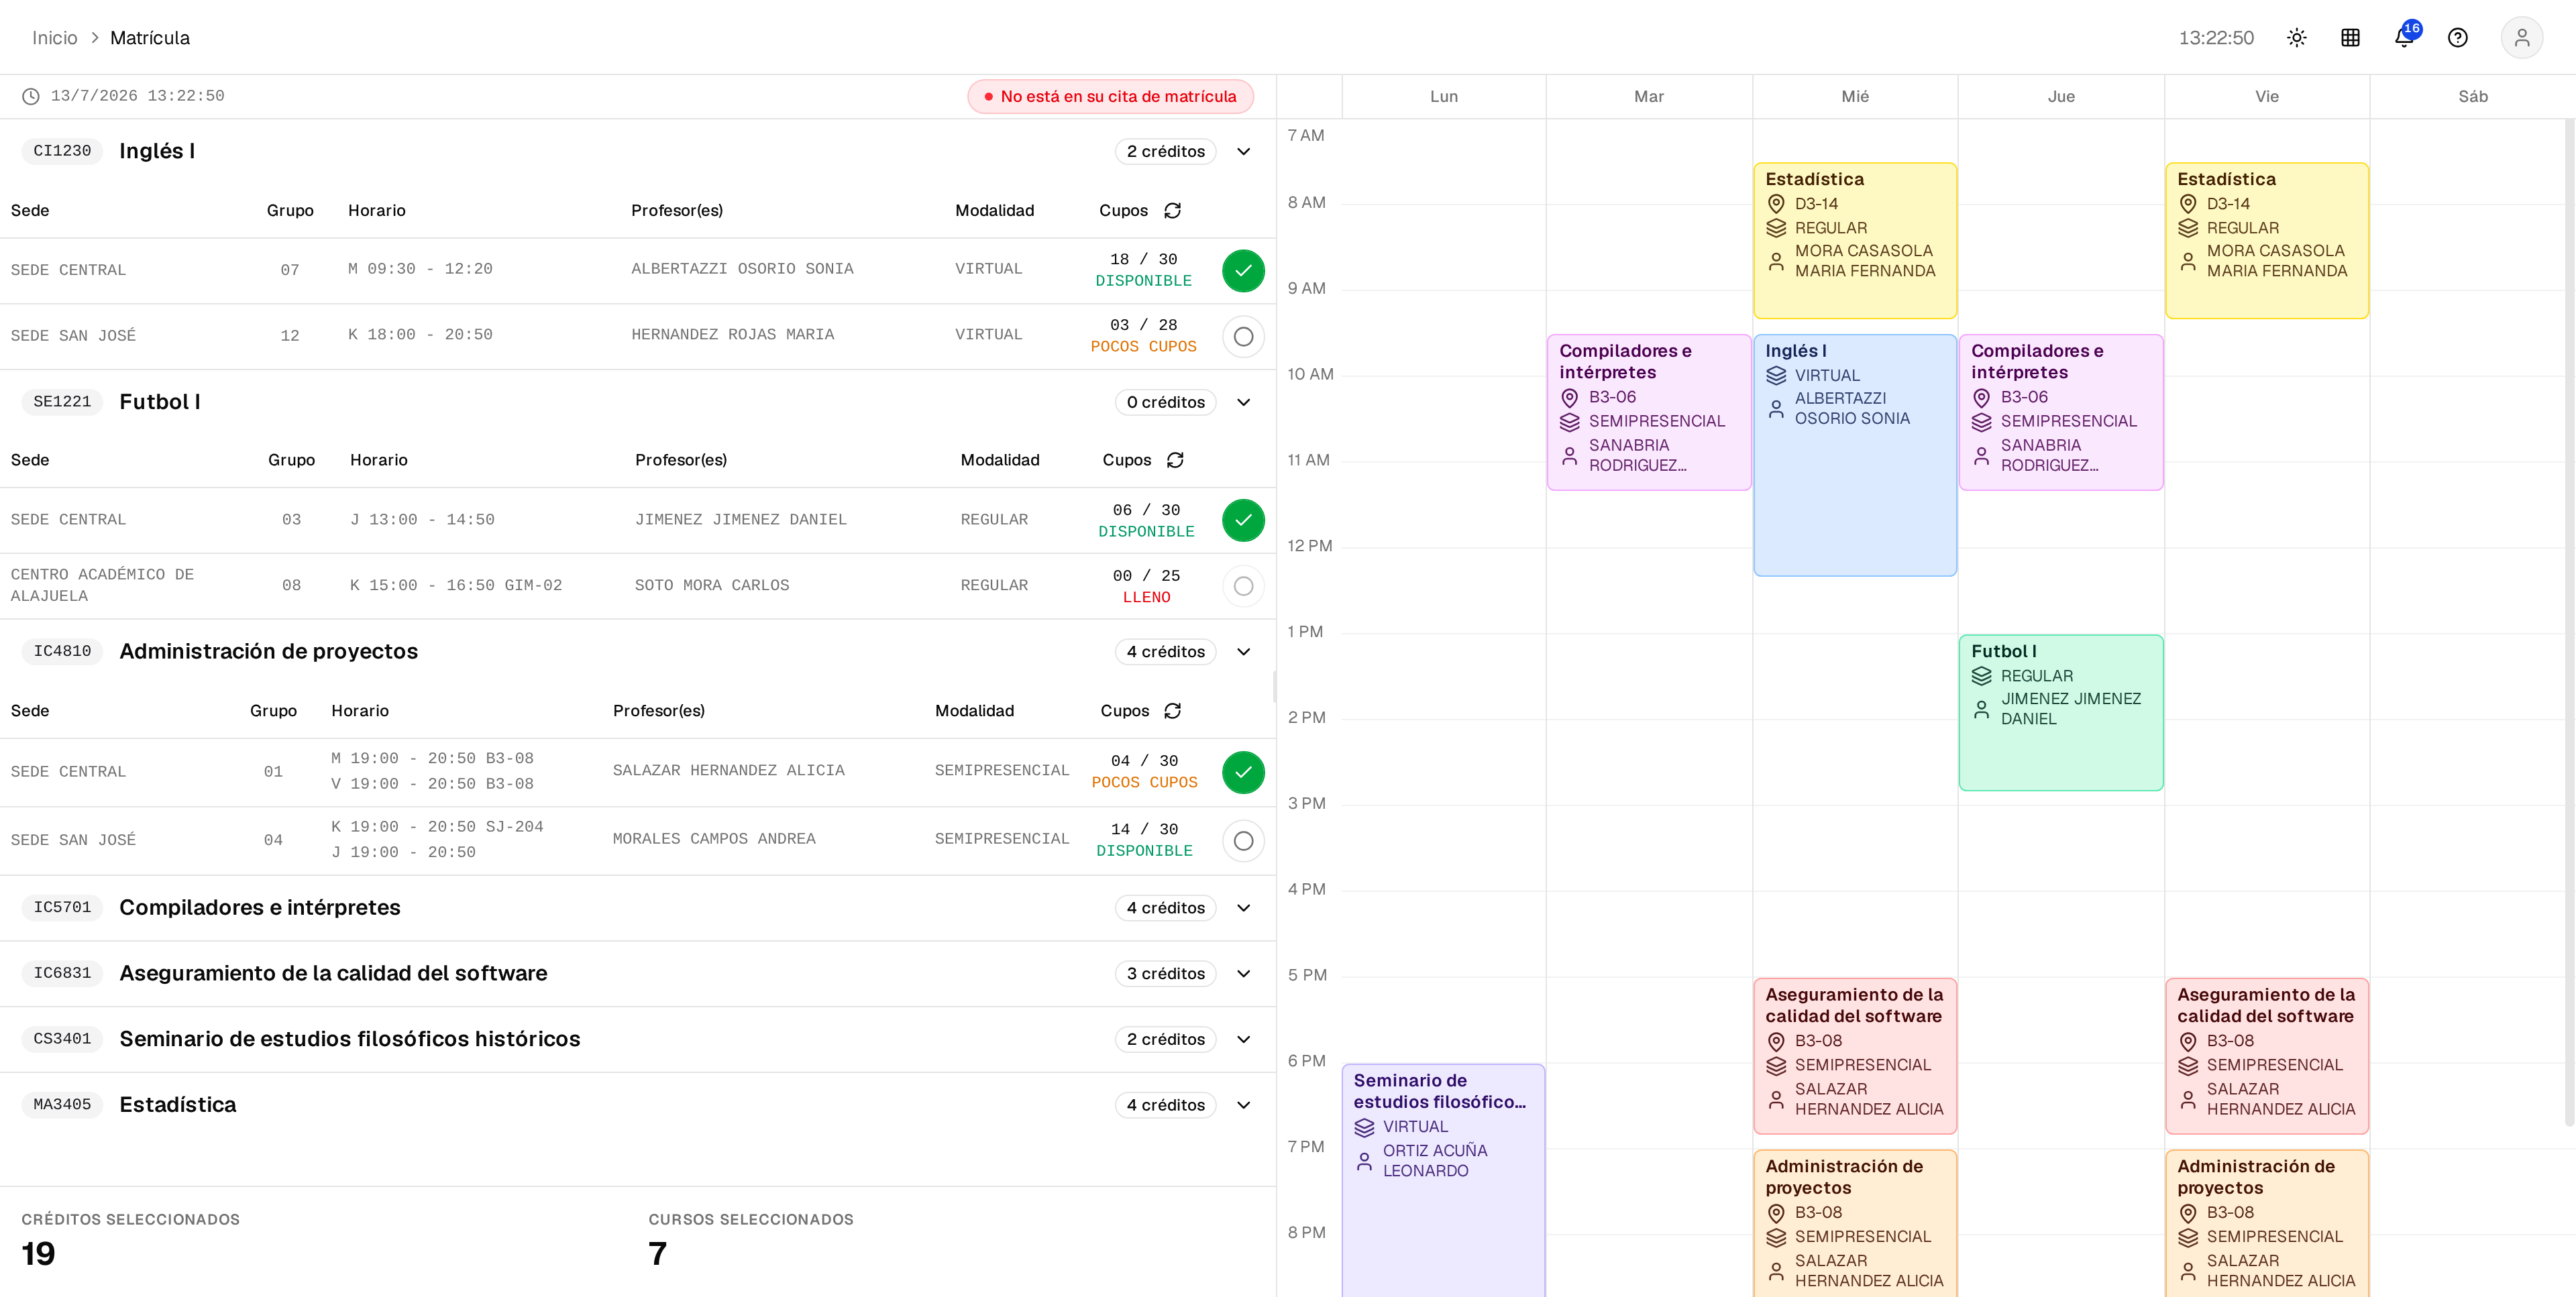Toggle the light/dark theme sun icon

pos(2297,38)
